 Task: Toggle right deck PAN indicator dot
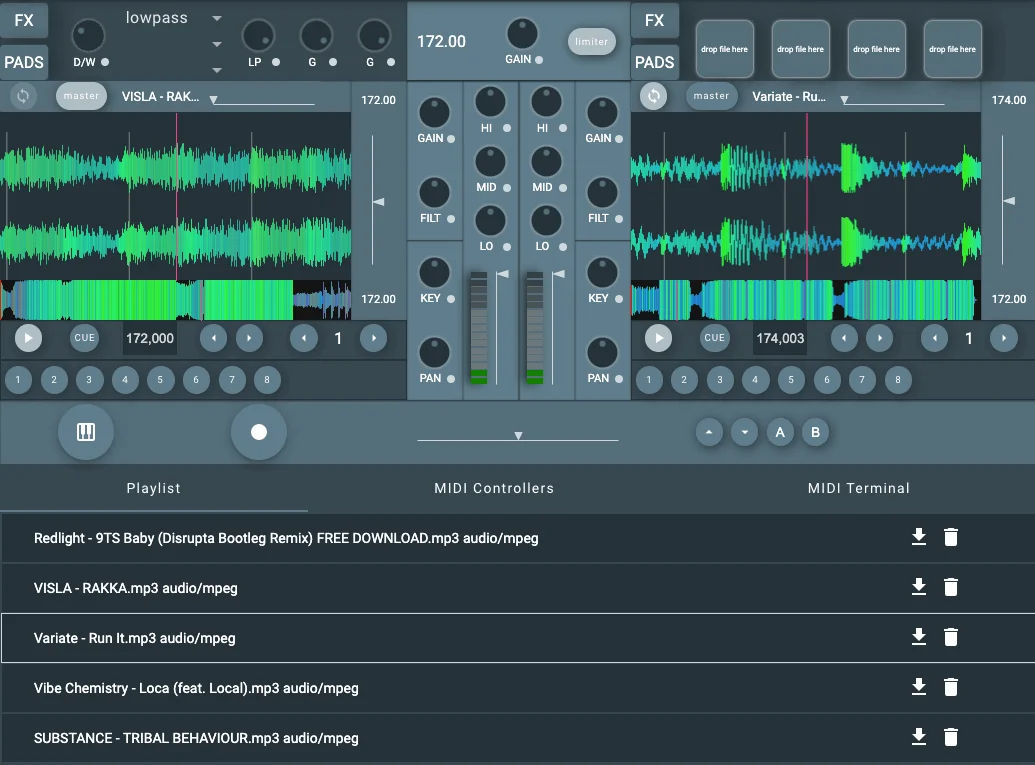(x=618, y=378)
